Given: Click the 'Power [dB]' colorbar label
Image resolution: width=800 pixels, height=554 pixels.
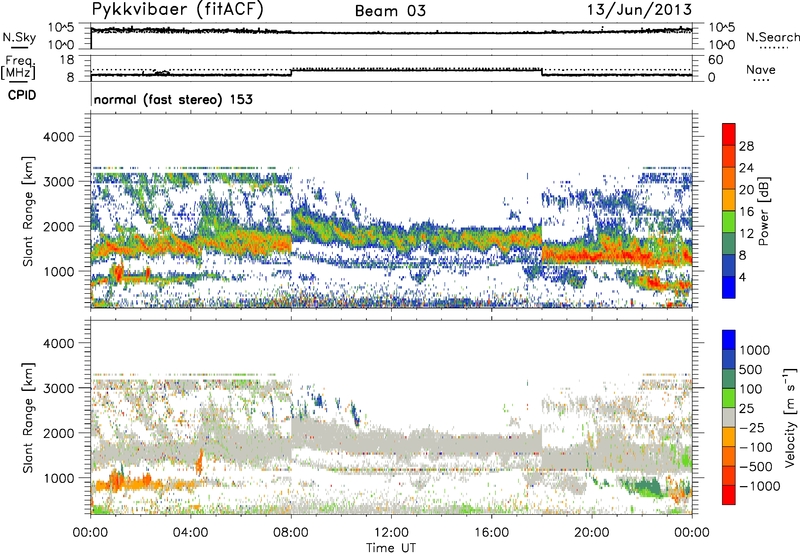Looking at the screenshot, I should click(764, 211).
